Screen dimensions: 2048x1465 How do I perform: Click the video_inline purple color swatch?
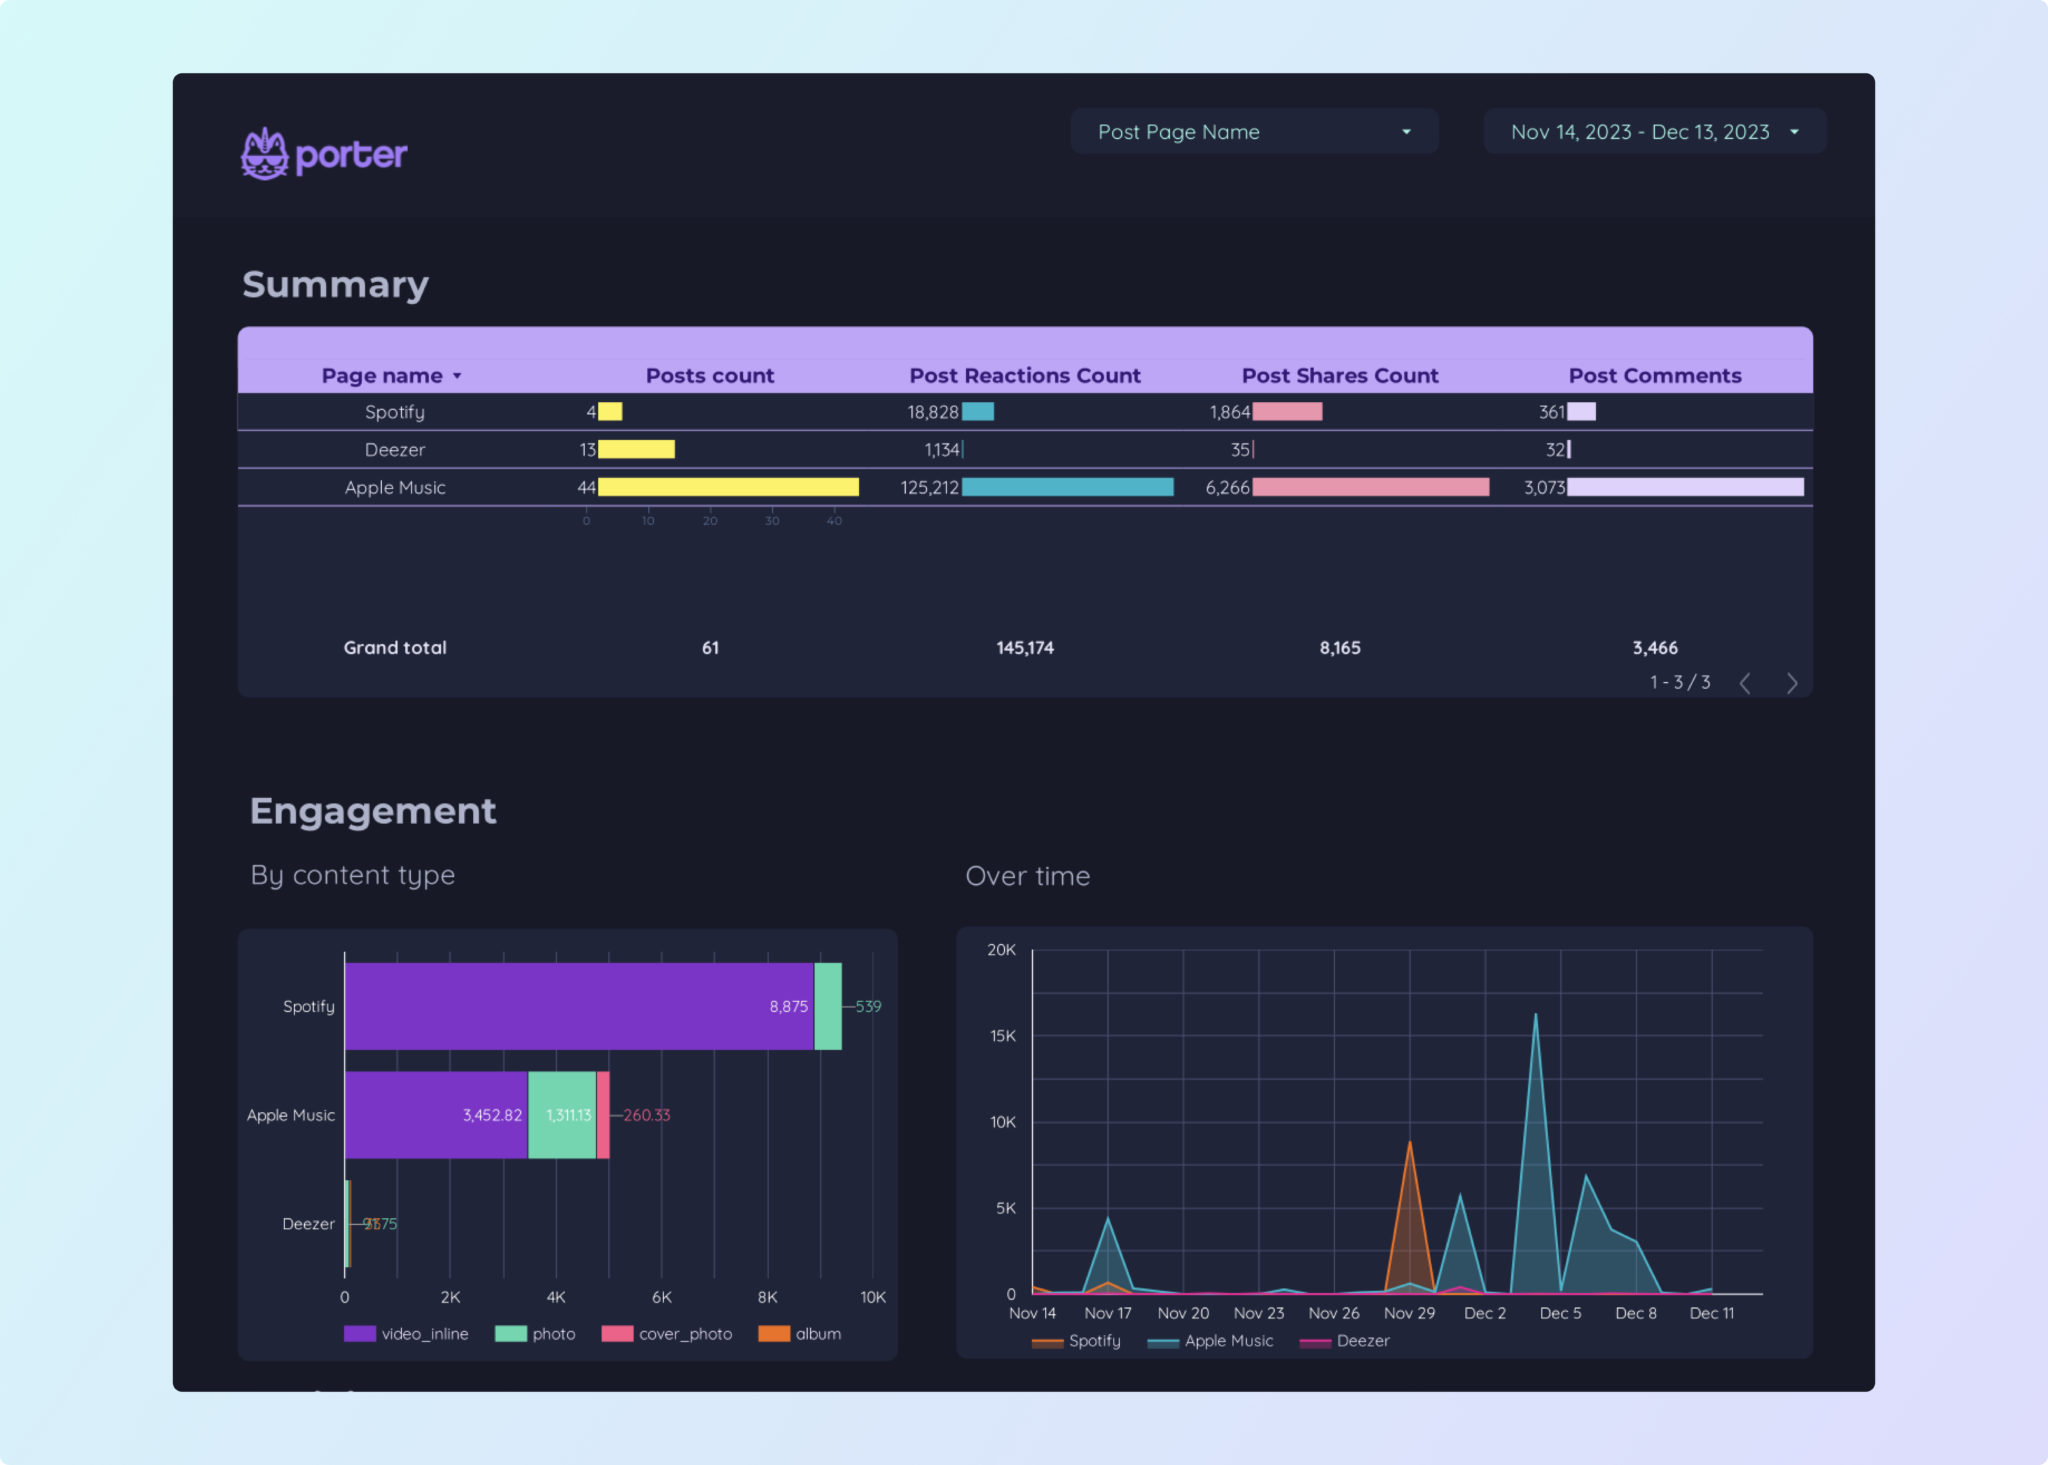[x=359, y=1333]
